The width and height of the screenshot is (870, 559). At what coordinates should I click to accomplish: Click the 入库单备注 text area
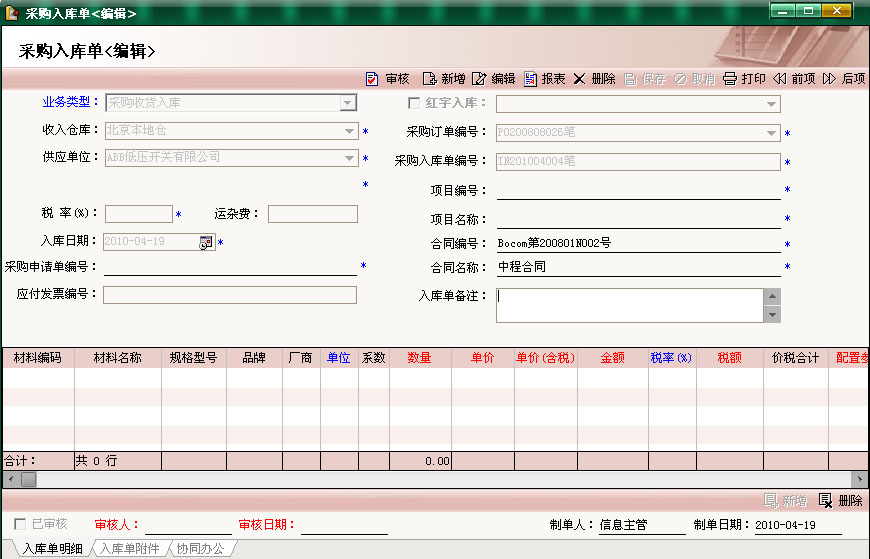click(628, 306)
